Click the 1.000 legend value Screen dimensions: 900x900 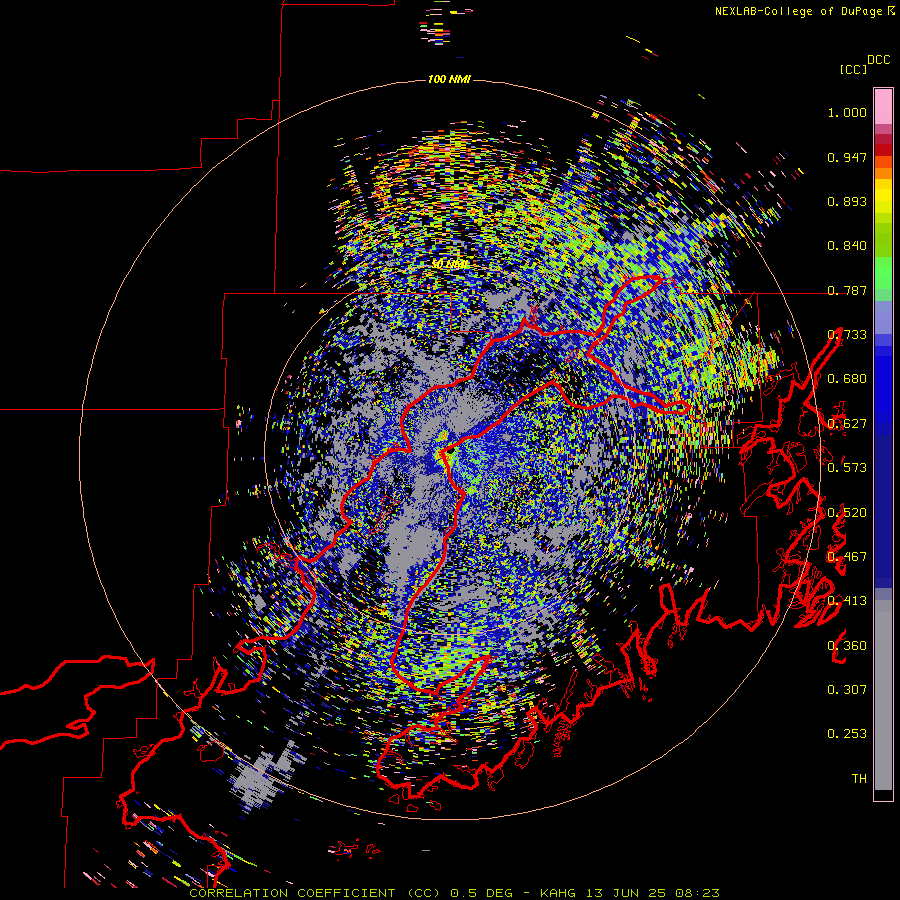847,112
